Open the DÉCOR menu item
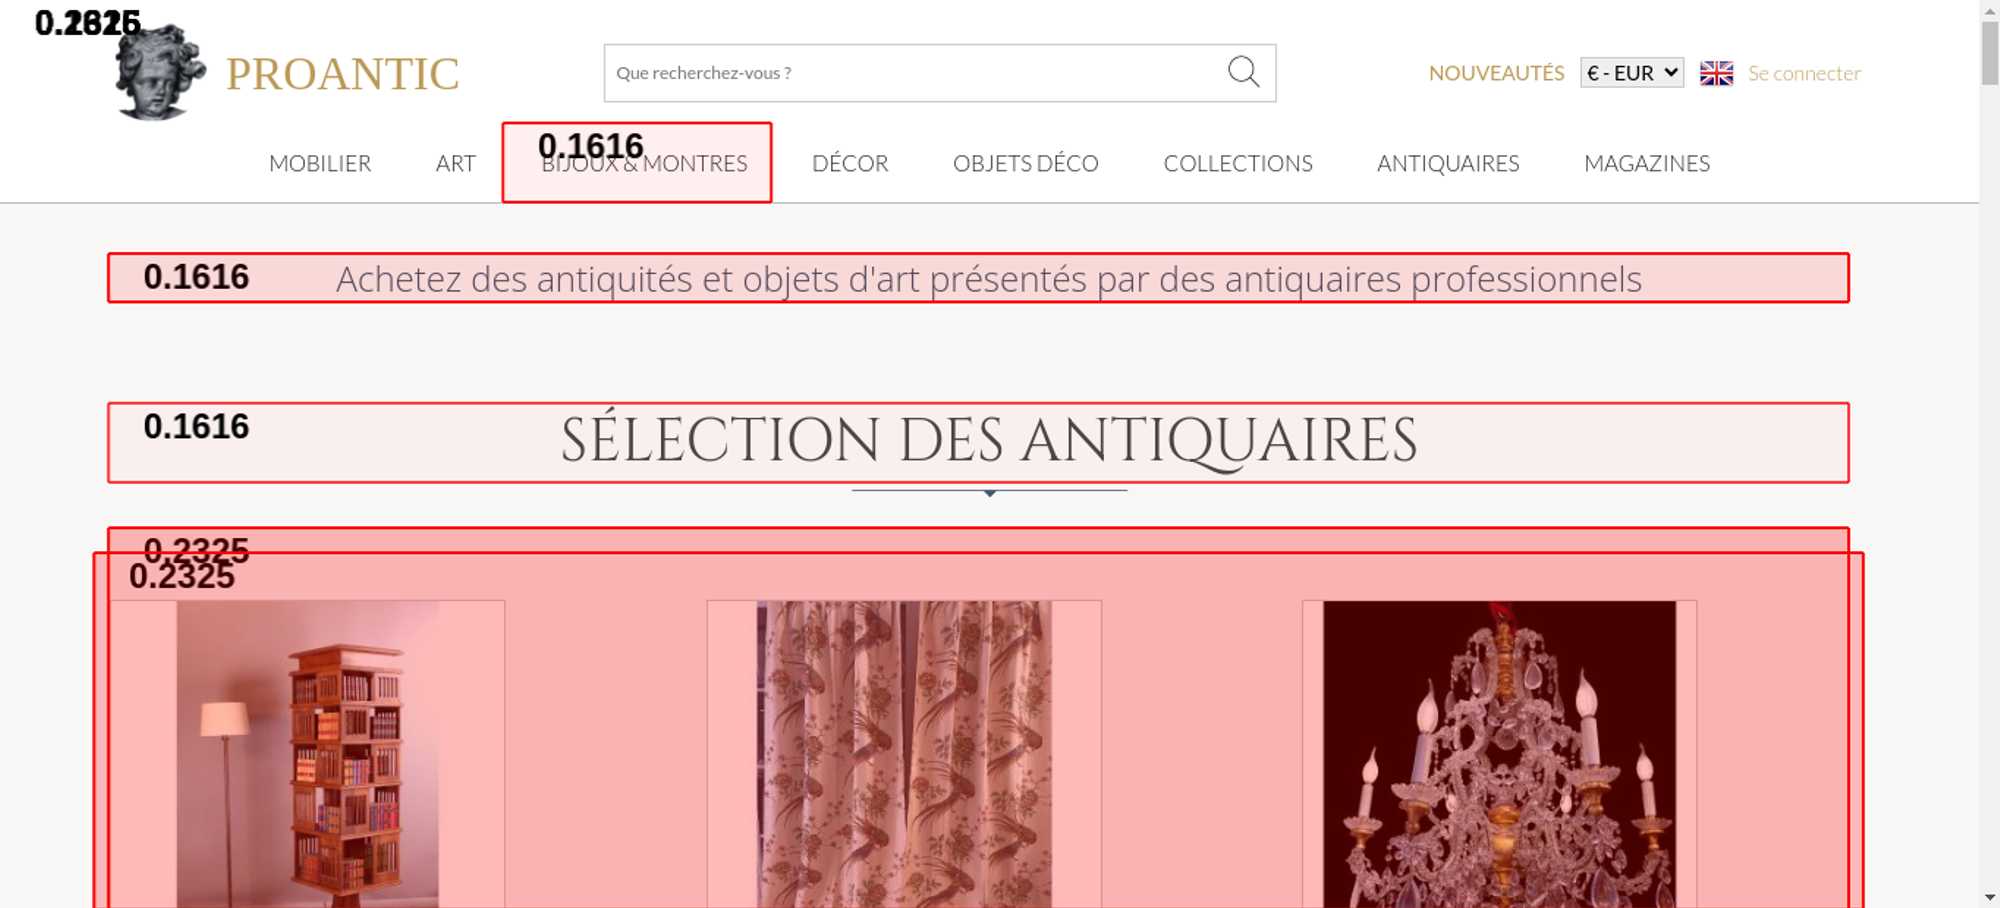This screenshot has width=2000, height=908. tap(850, 163)
